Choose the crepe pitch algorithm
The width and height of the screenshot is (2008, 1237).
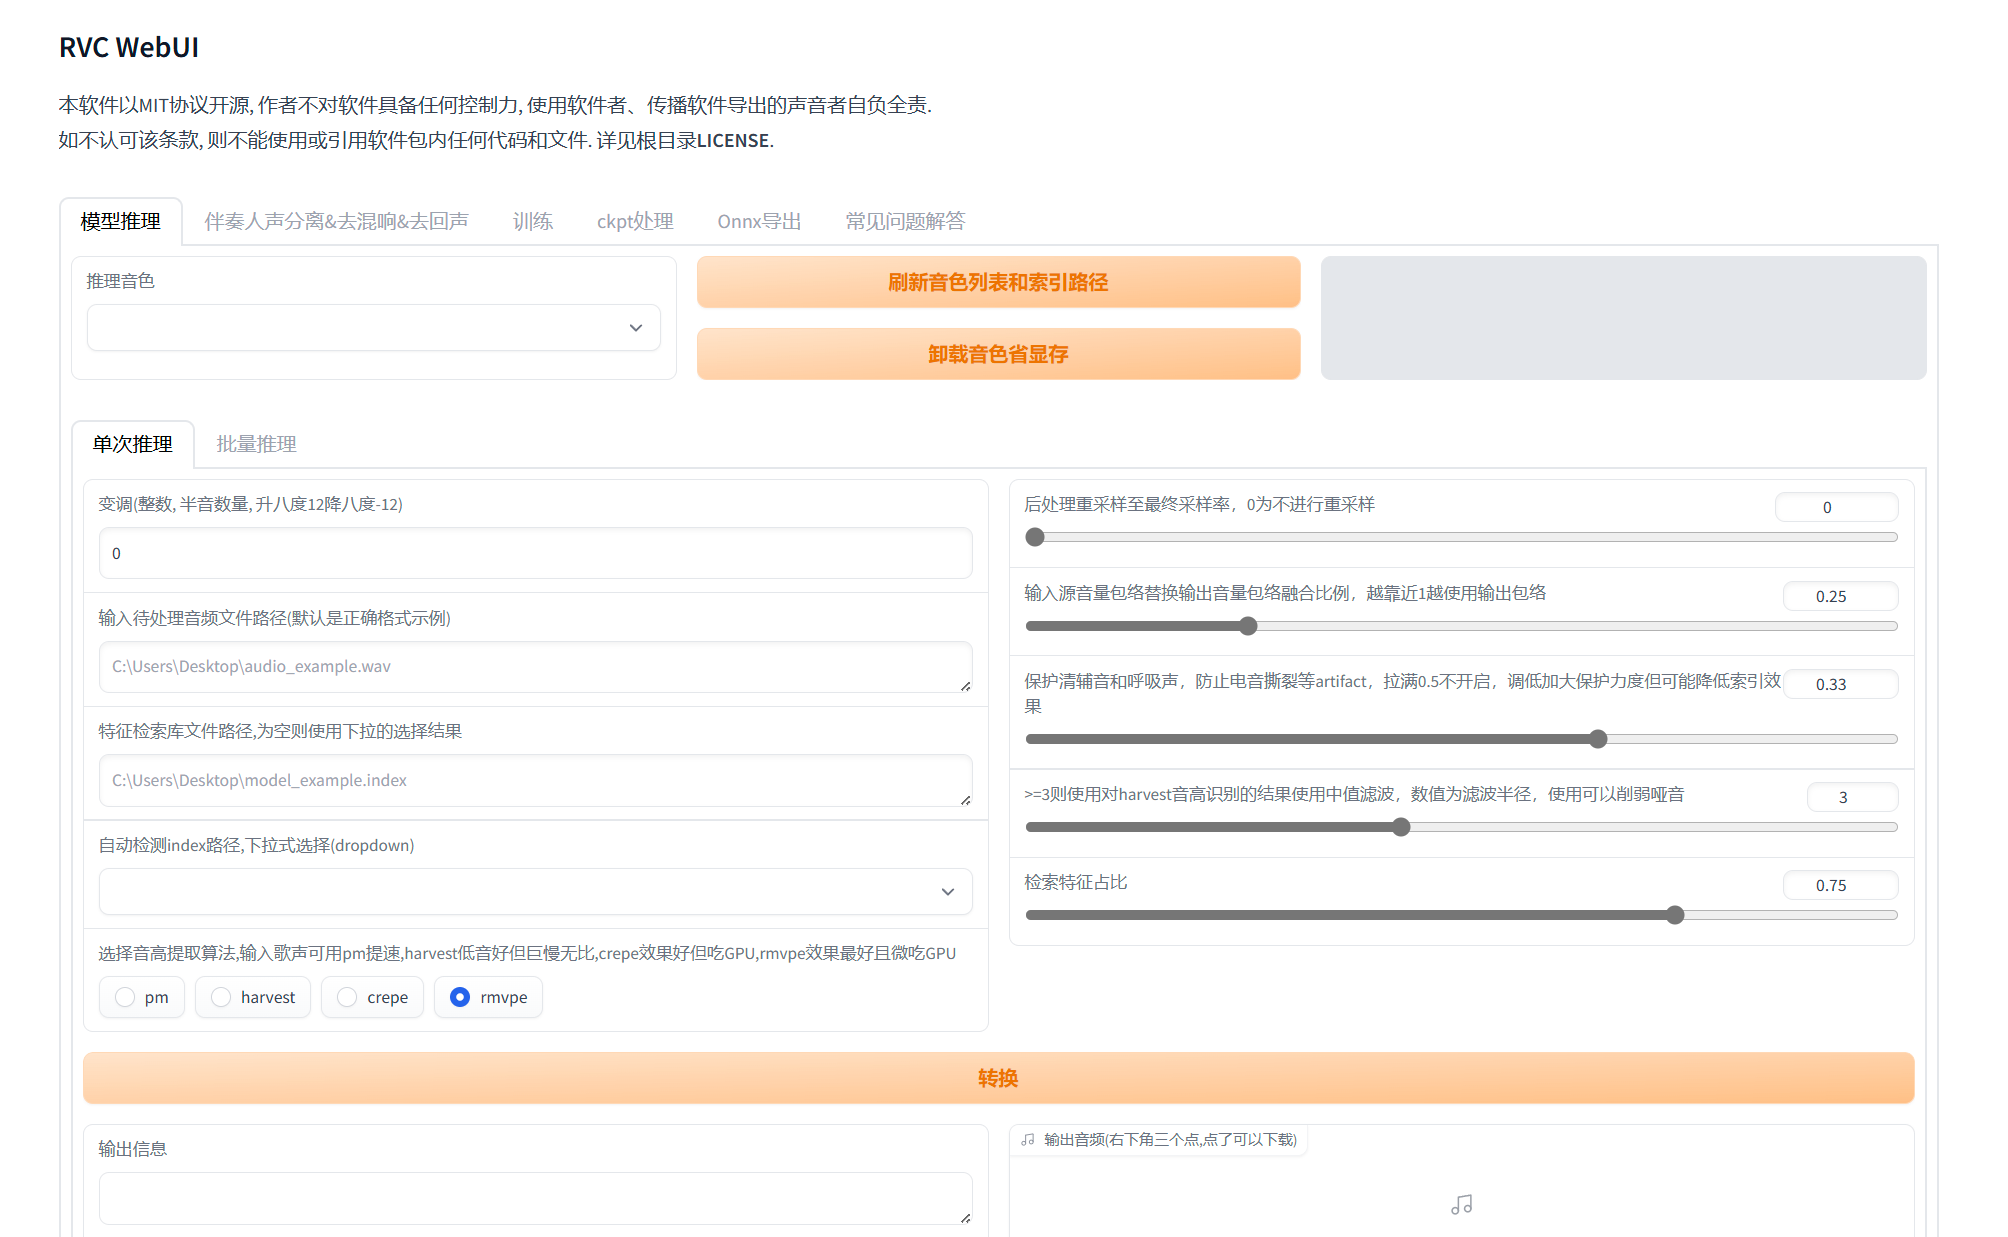click(347, 997)
